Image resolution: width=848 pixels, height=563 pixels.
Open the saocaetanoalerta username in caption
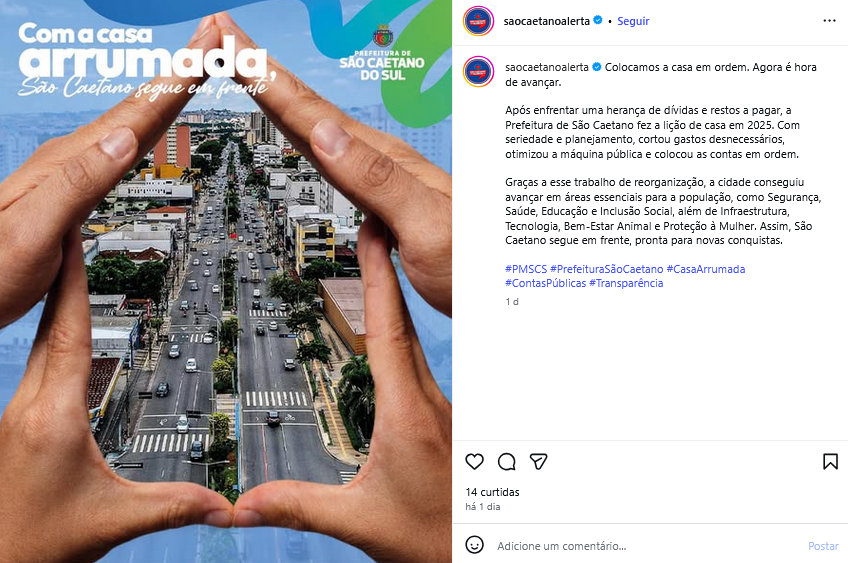click(x=547, y=67)
